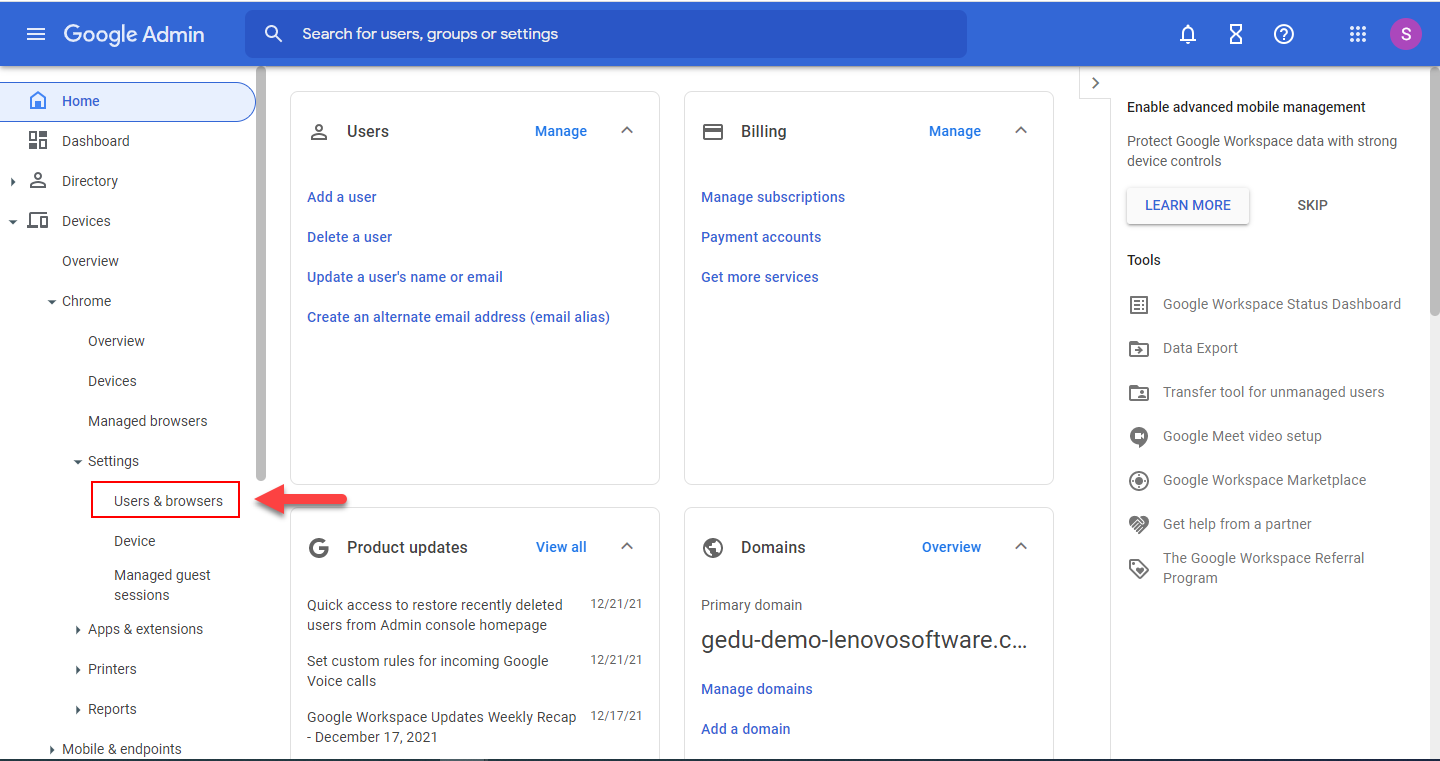Select Device under Settings
The width and height of the screenshot is (1440, 761).
pyautogui.click(x=135, y=541)
